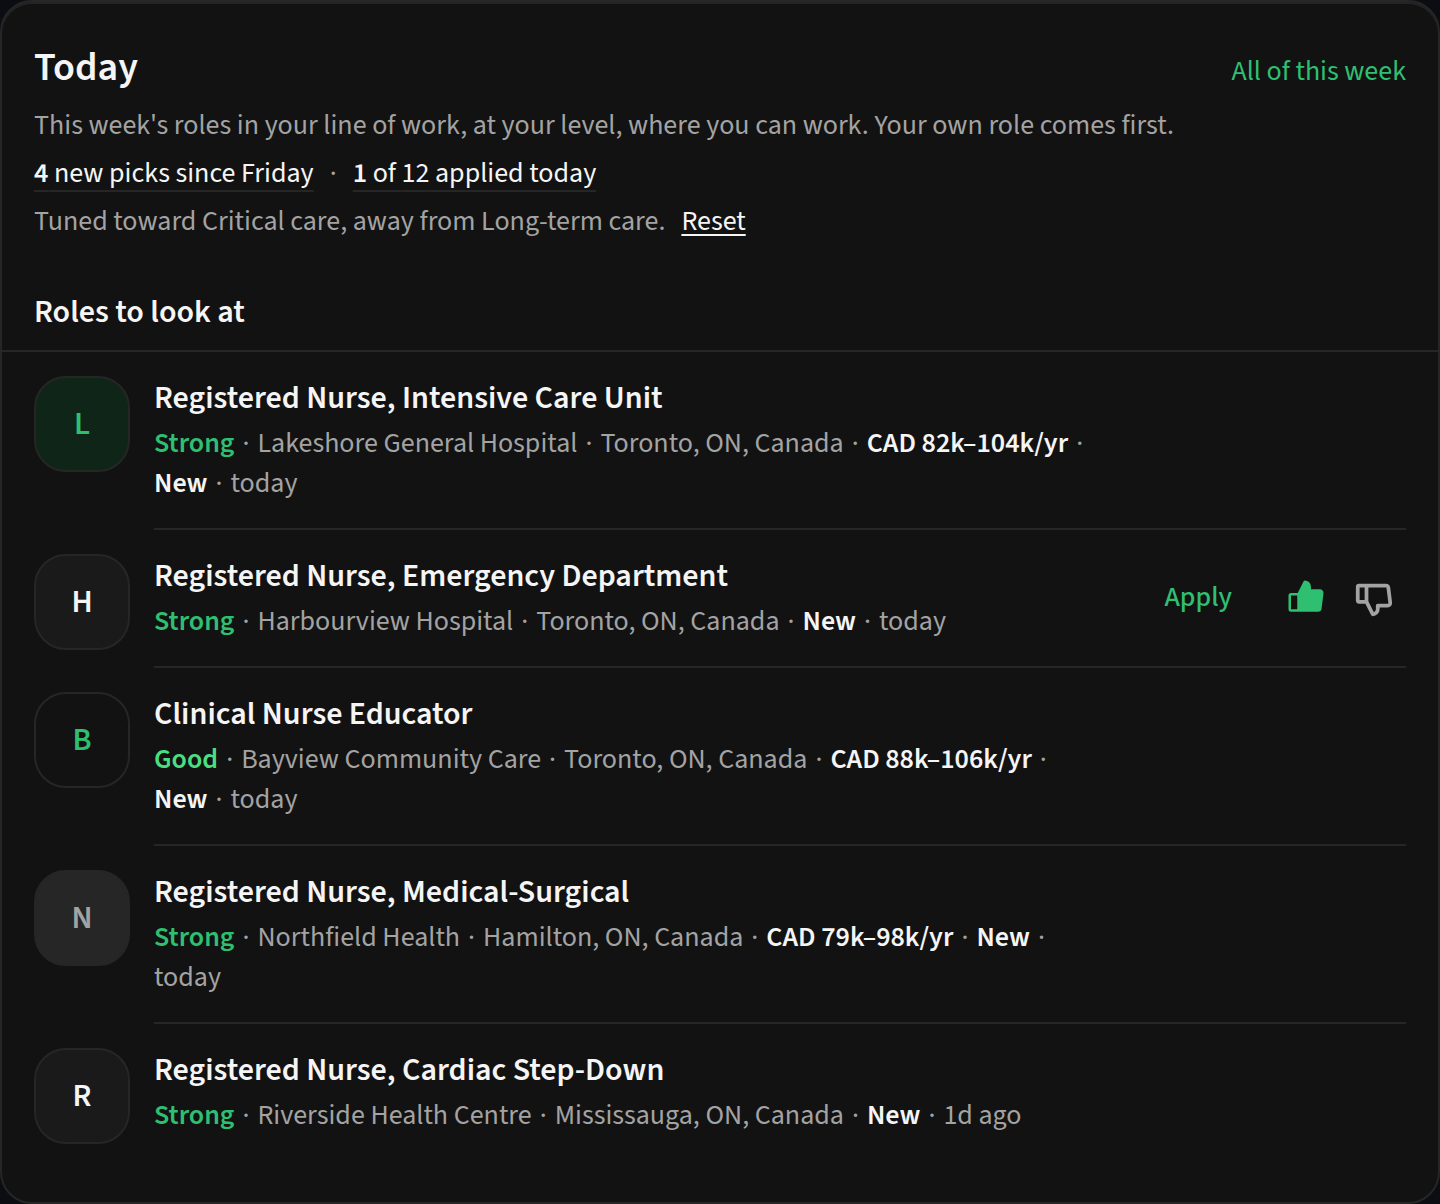Image resolution: width=1440 pixels, height=1204 pixels.
Task: Open Registered Nurse, Emergency Department listing
Action: pos(441,576)
